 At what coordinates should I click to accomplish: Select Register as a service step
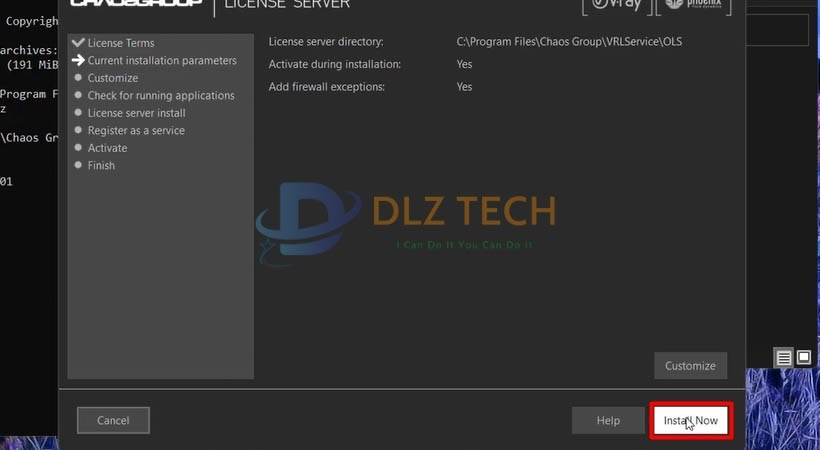click(x=136, y=130)
